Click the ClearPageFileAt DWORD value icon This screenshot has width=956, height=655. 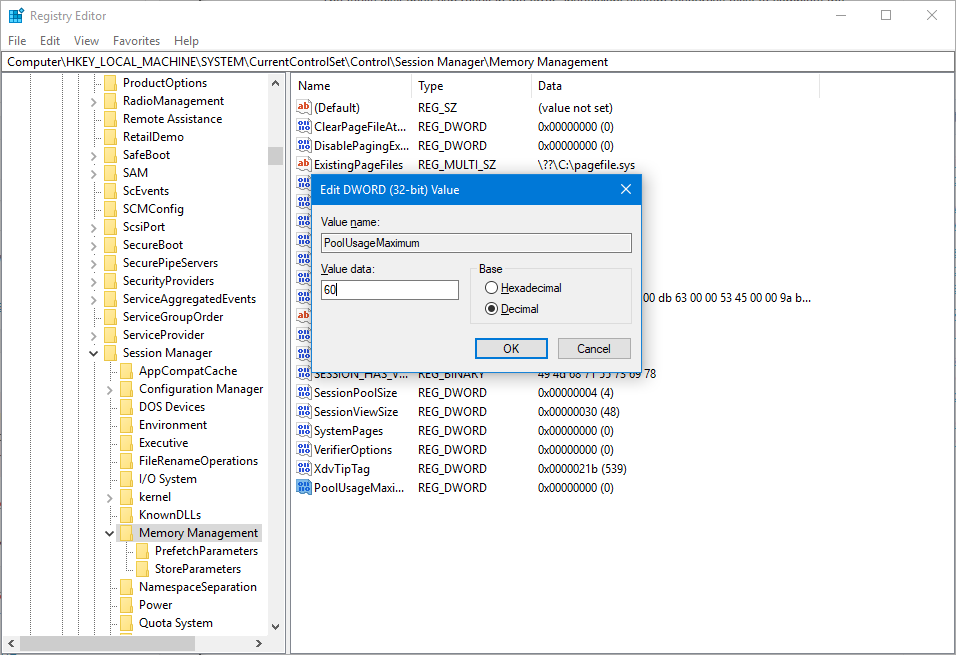[x=303, y=126]
